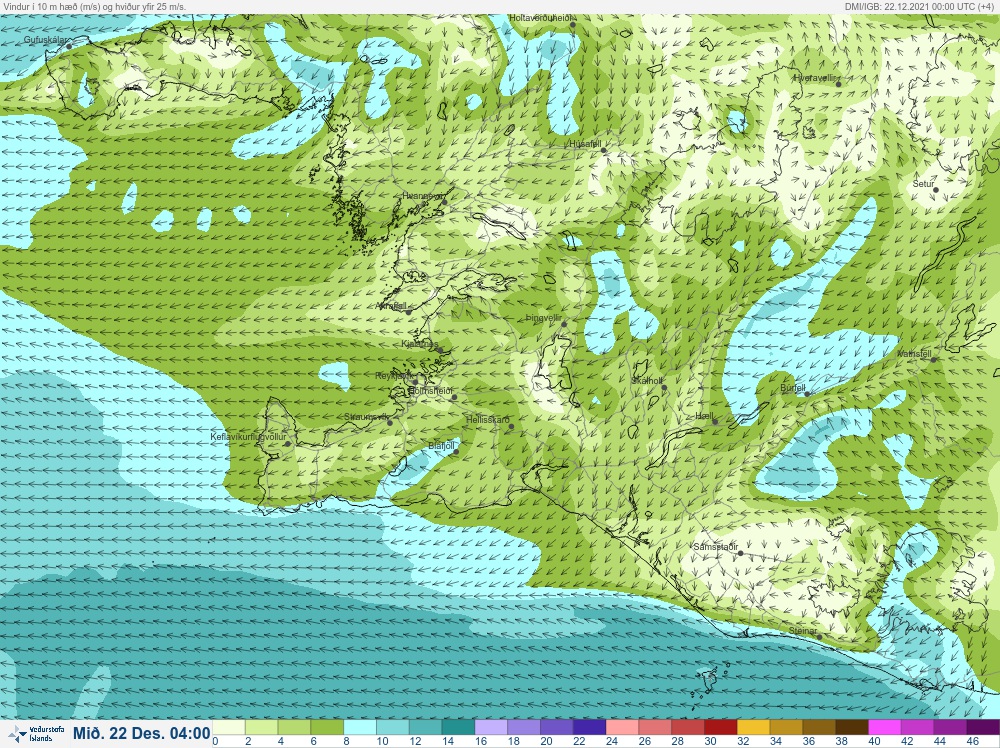Pick the red 28–30 m/s legend swatch
1000x748 pixels.
coord(688,728)
